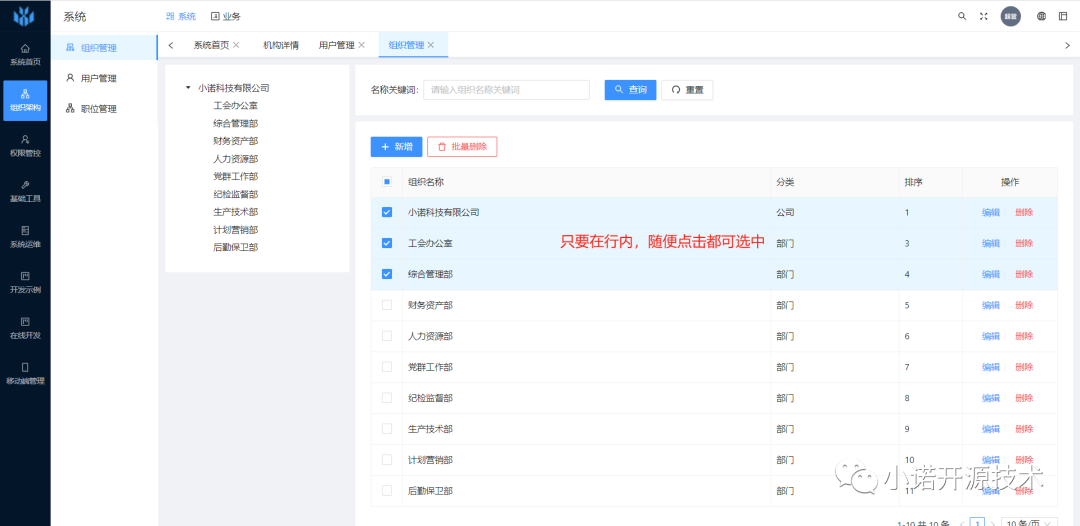
Task: Open the 10条/页 page size dropdown
Action: pyautogui.click(x=1029, y=521)
